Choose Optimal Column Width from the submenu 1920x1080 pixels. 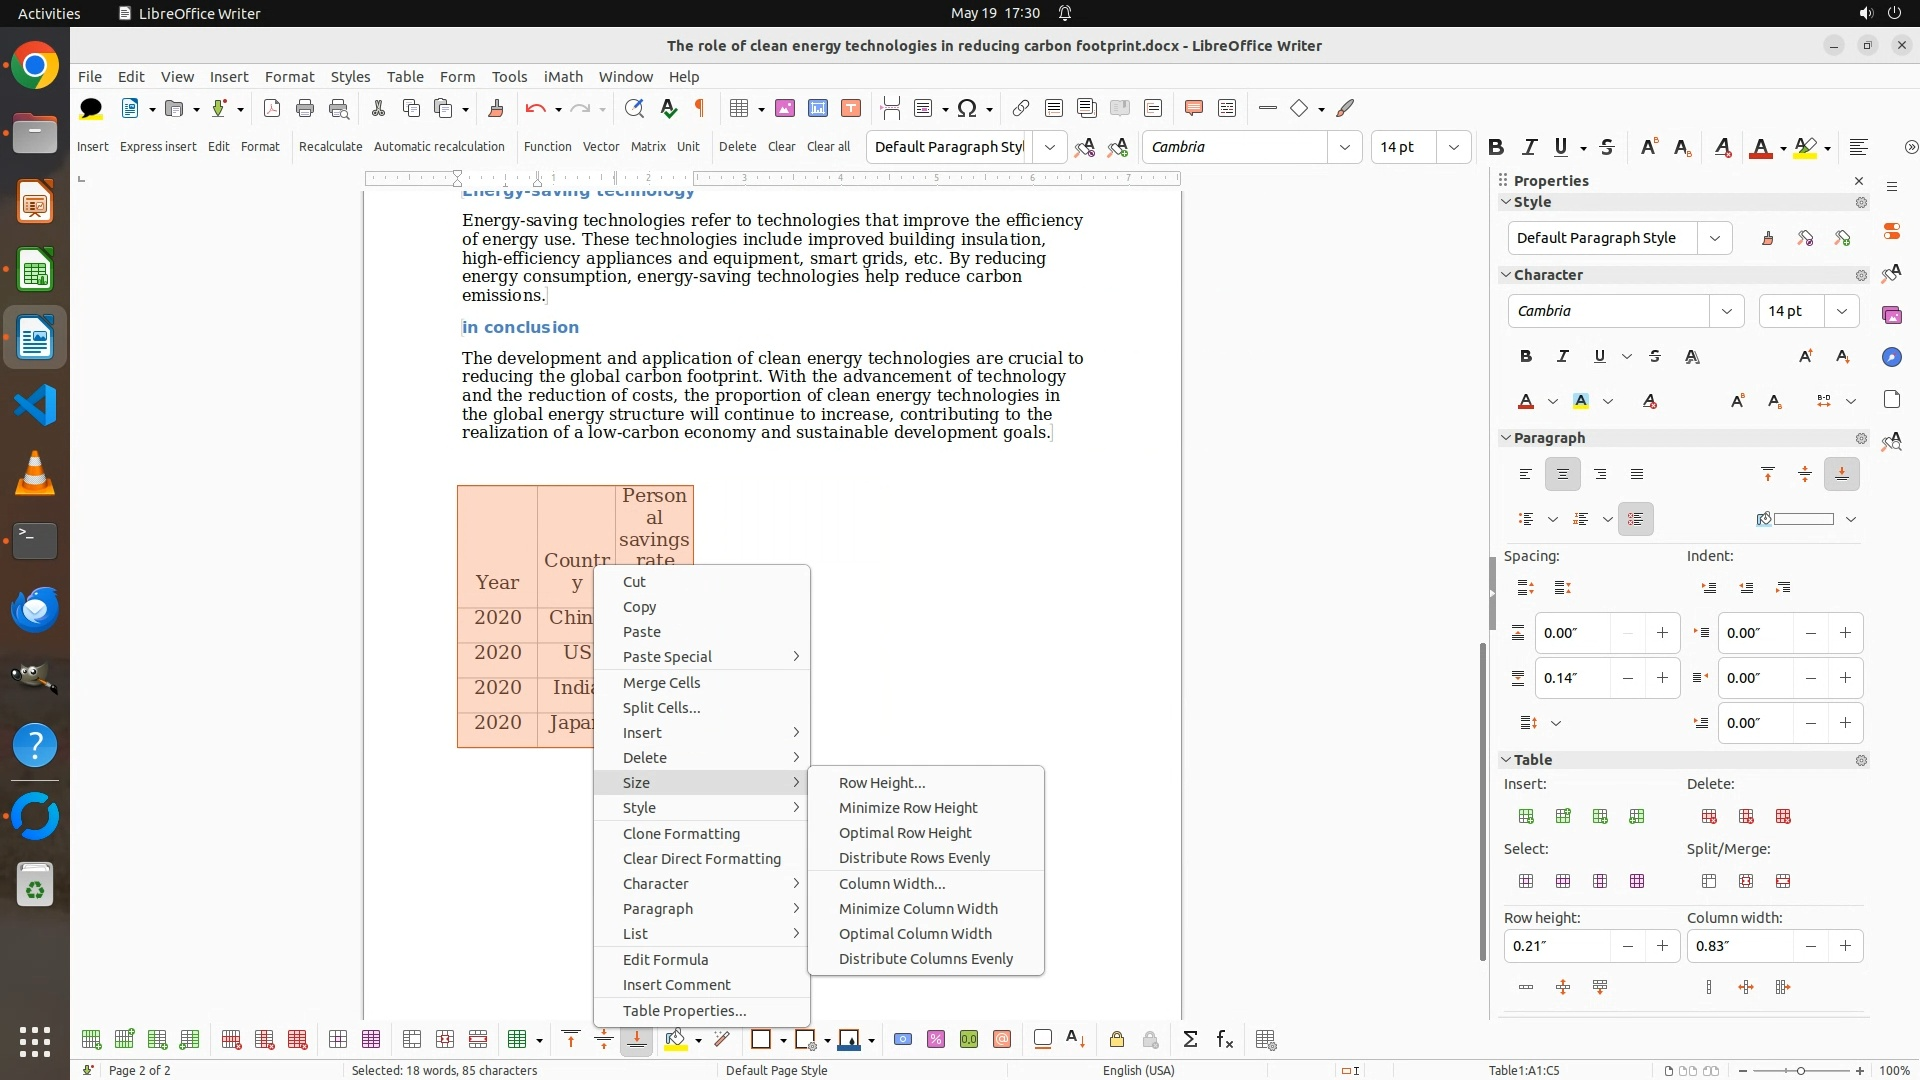tap(914, 934)
